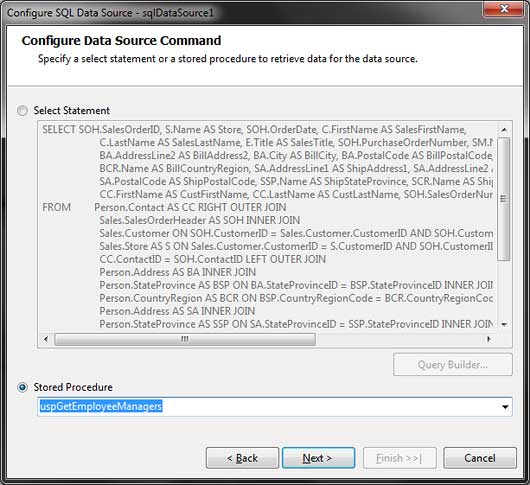Click the 'Sales.Store AS S ON' line

point(296,246)
